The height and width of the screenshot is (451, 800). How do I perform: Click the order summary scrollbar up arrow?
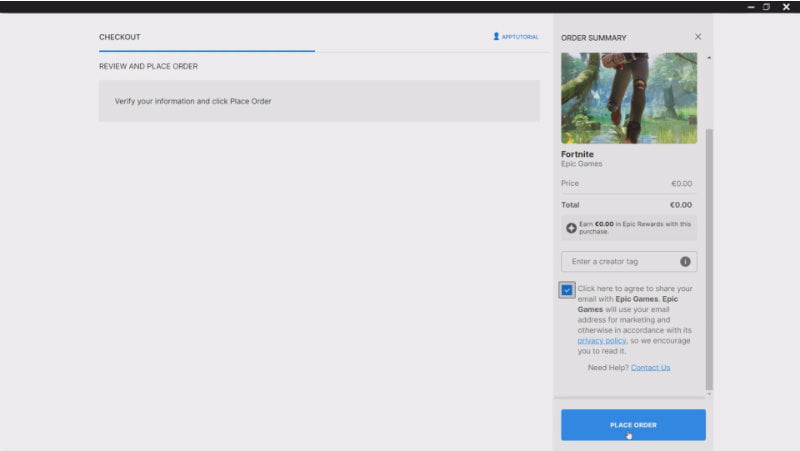[709, 58]
